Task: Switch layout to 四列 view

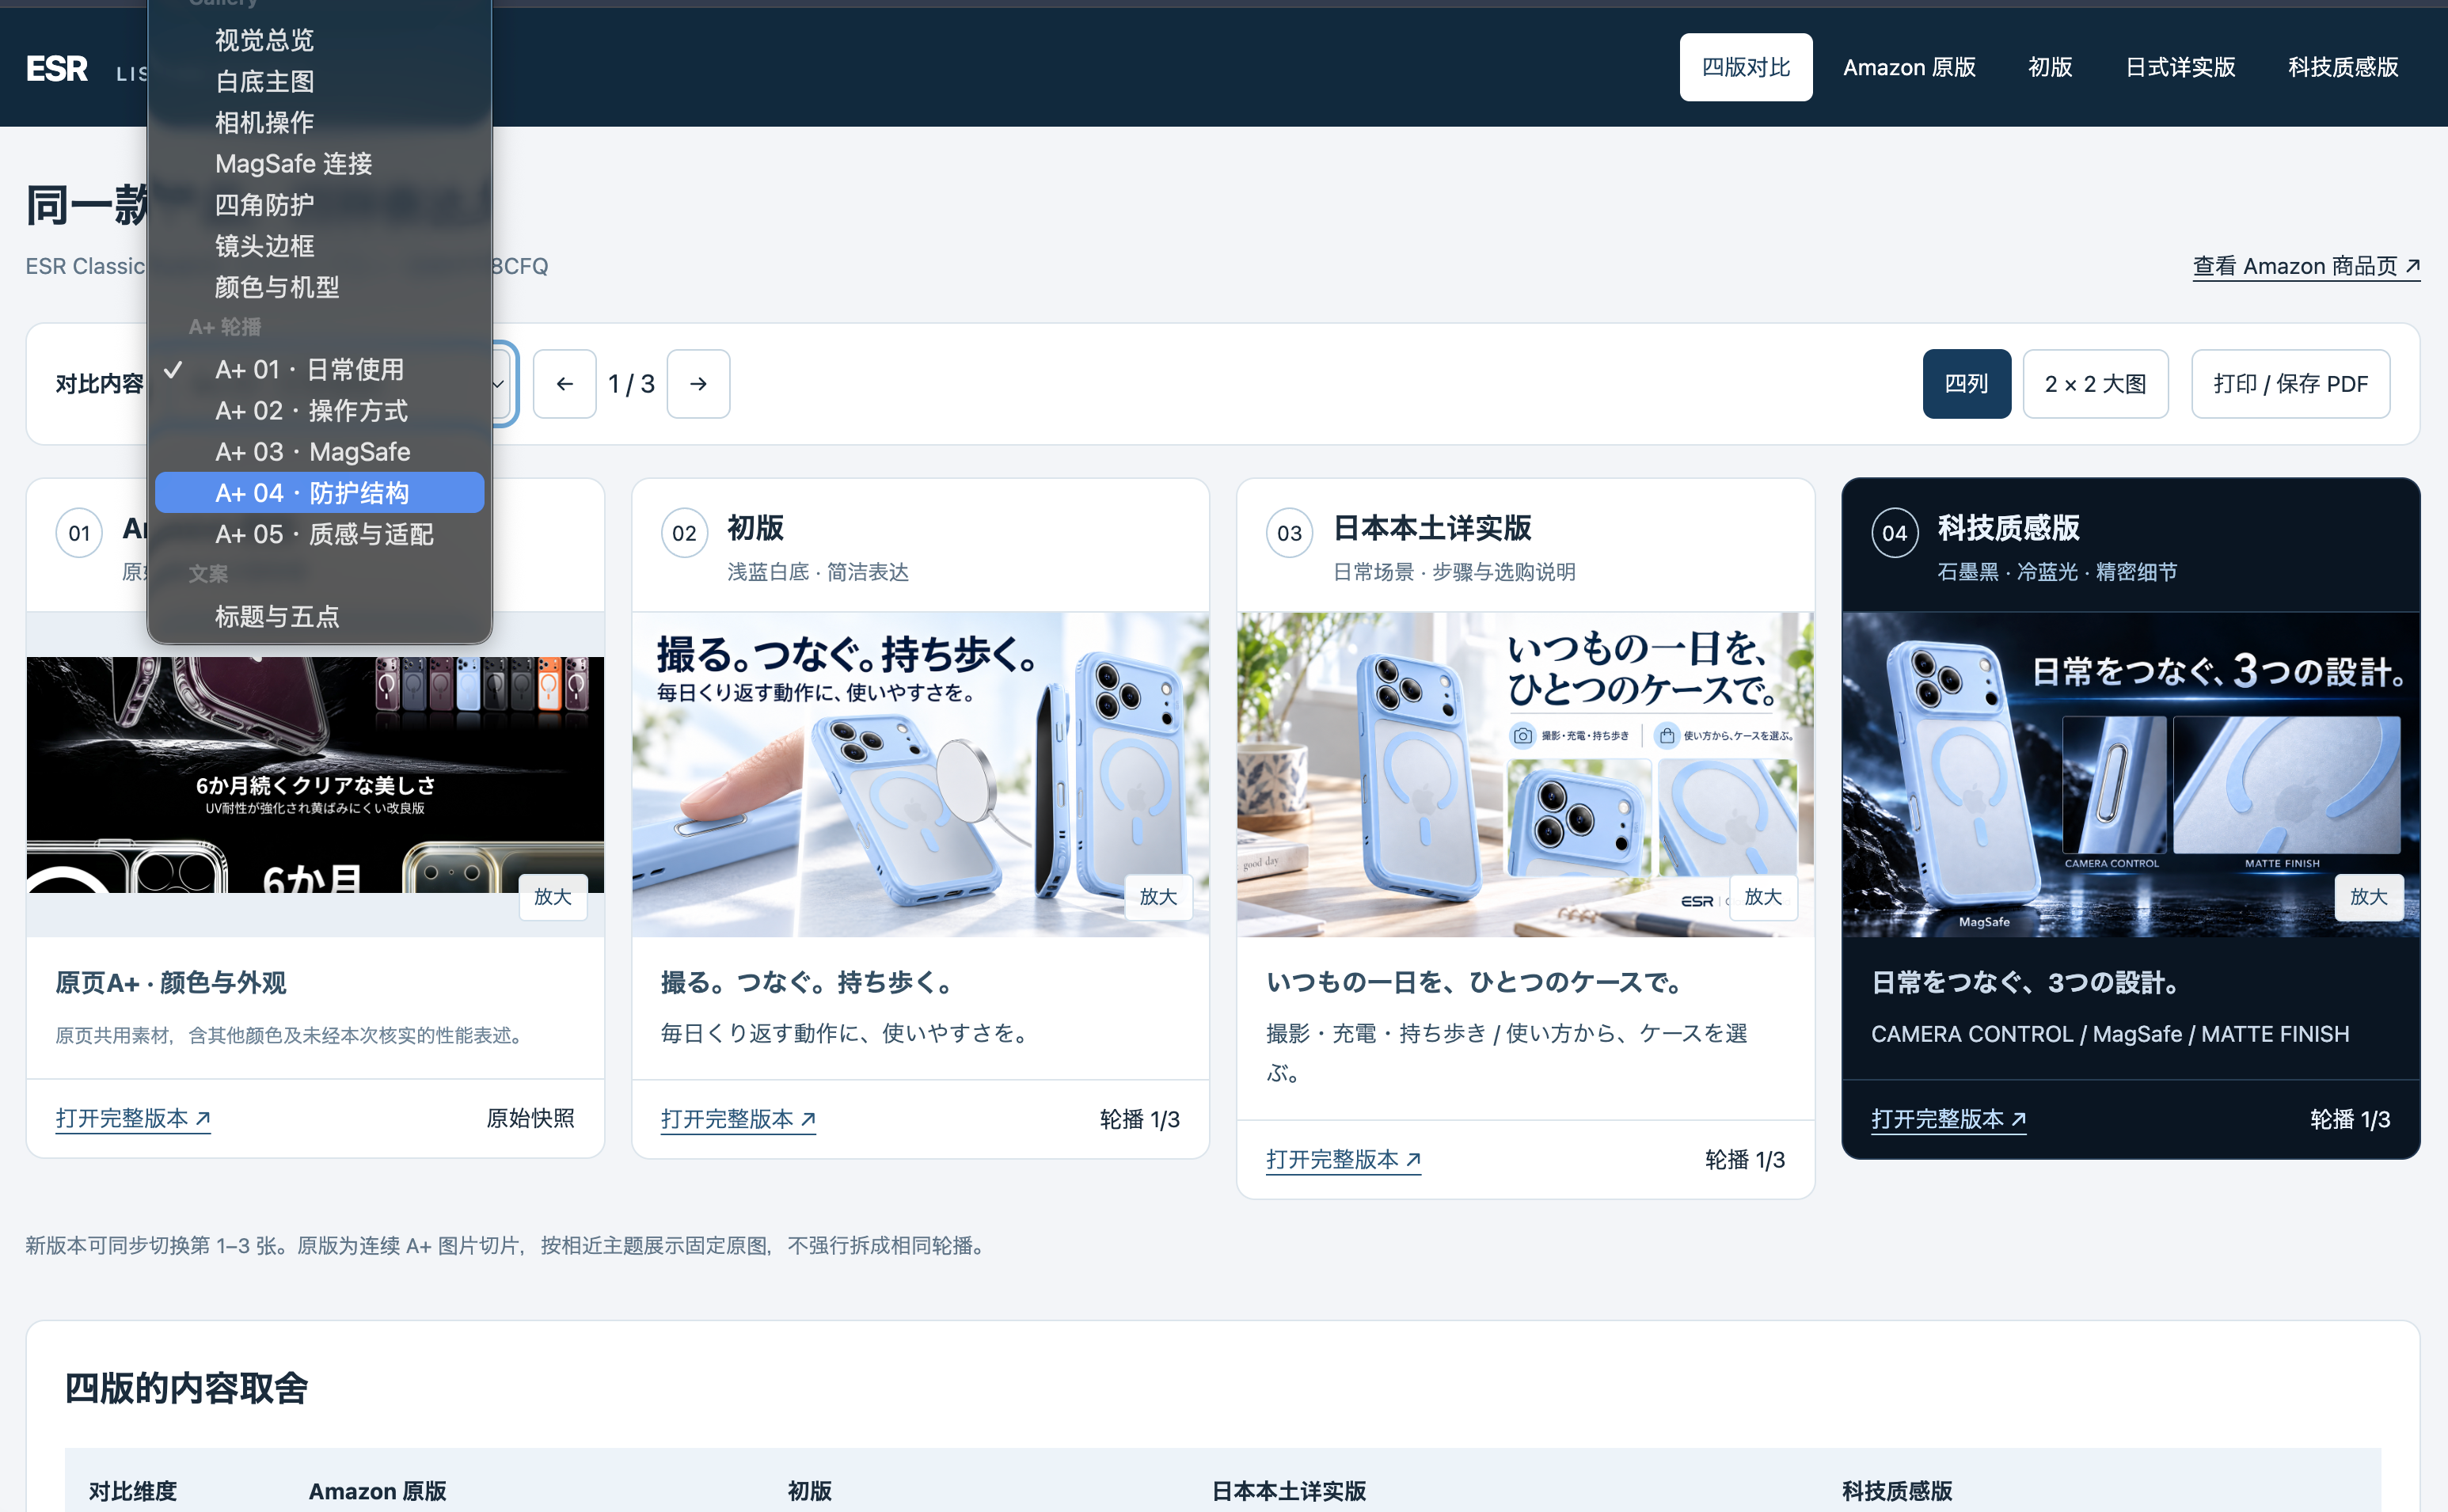Action: pos(1966,384)
